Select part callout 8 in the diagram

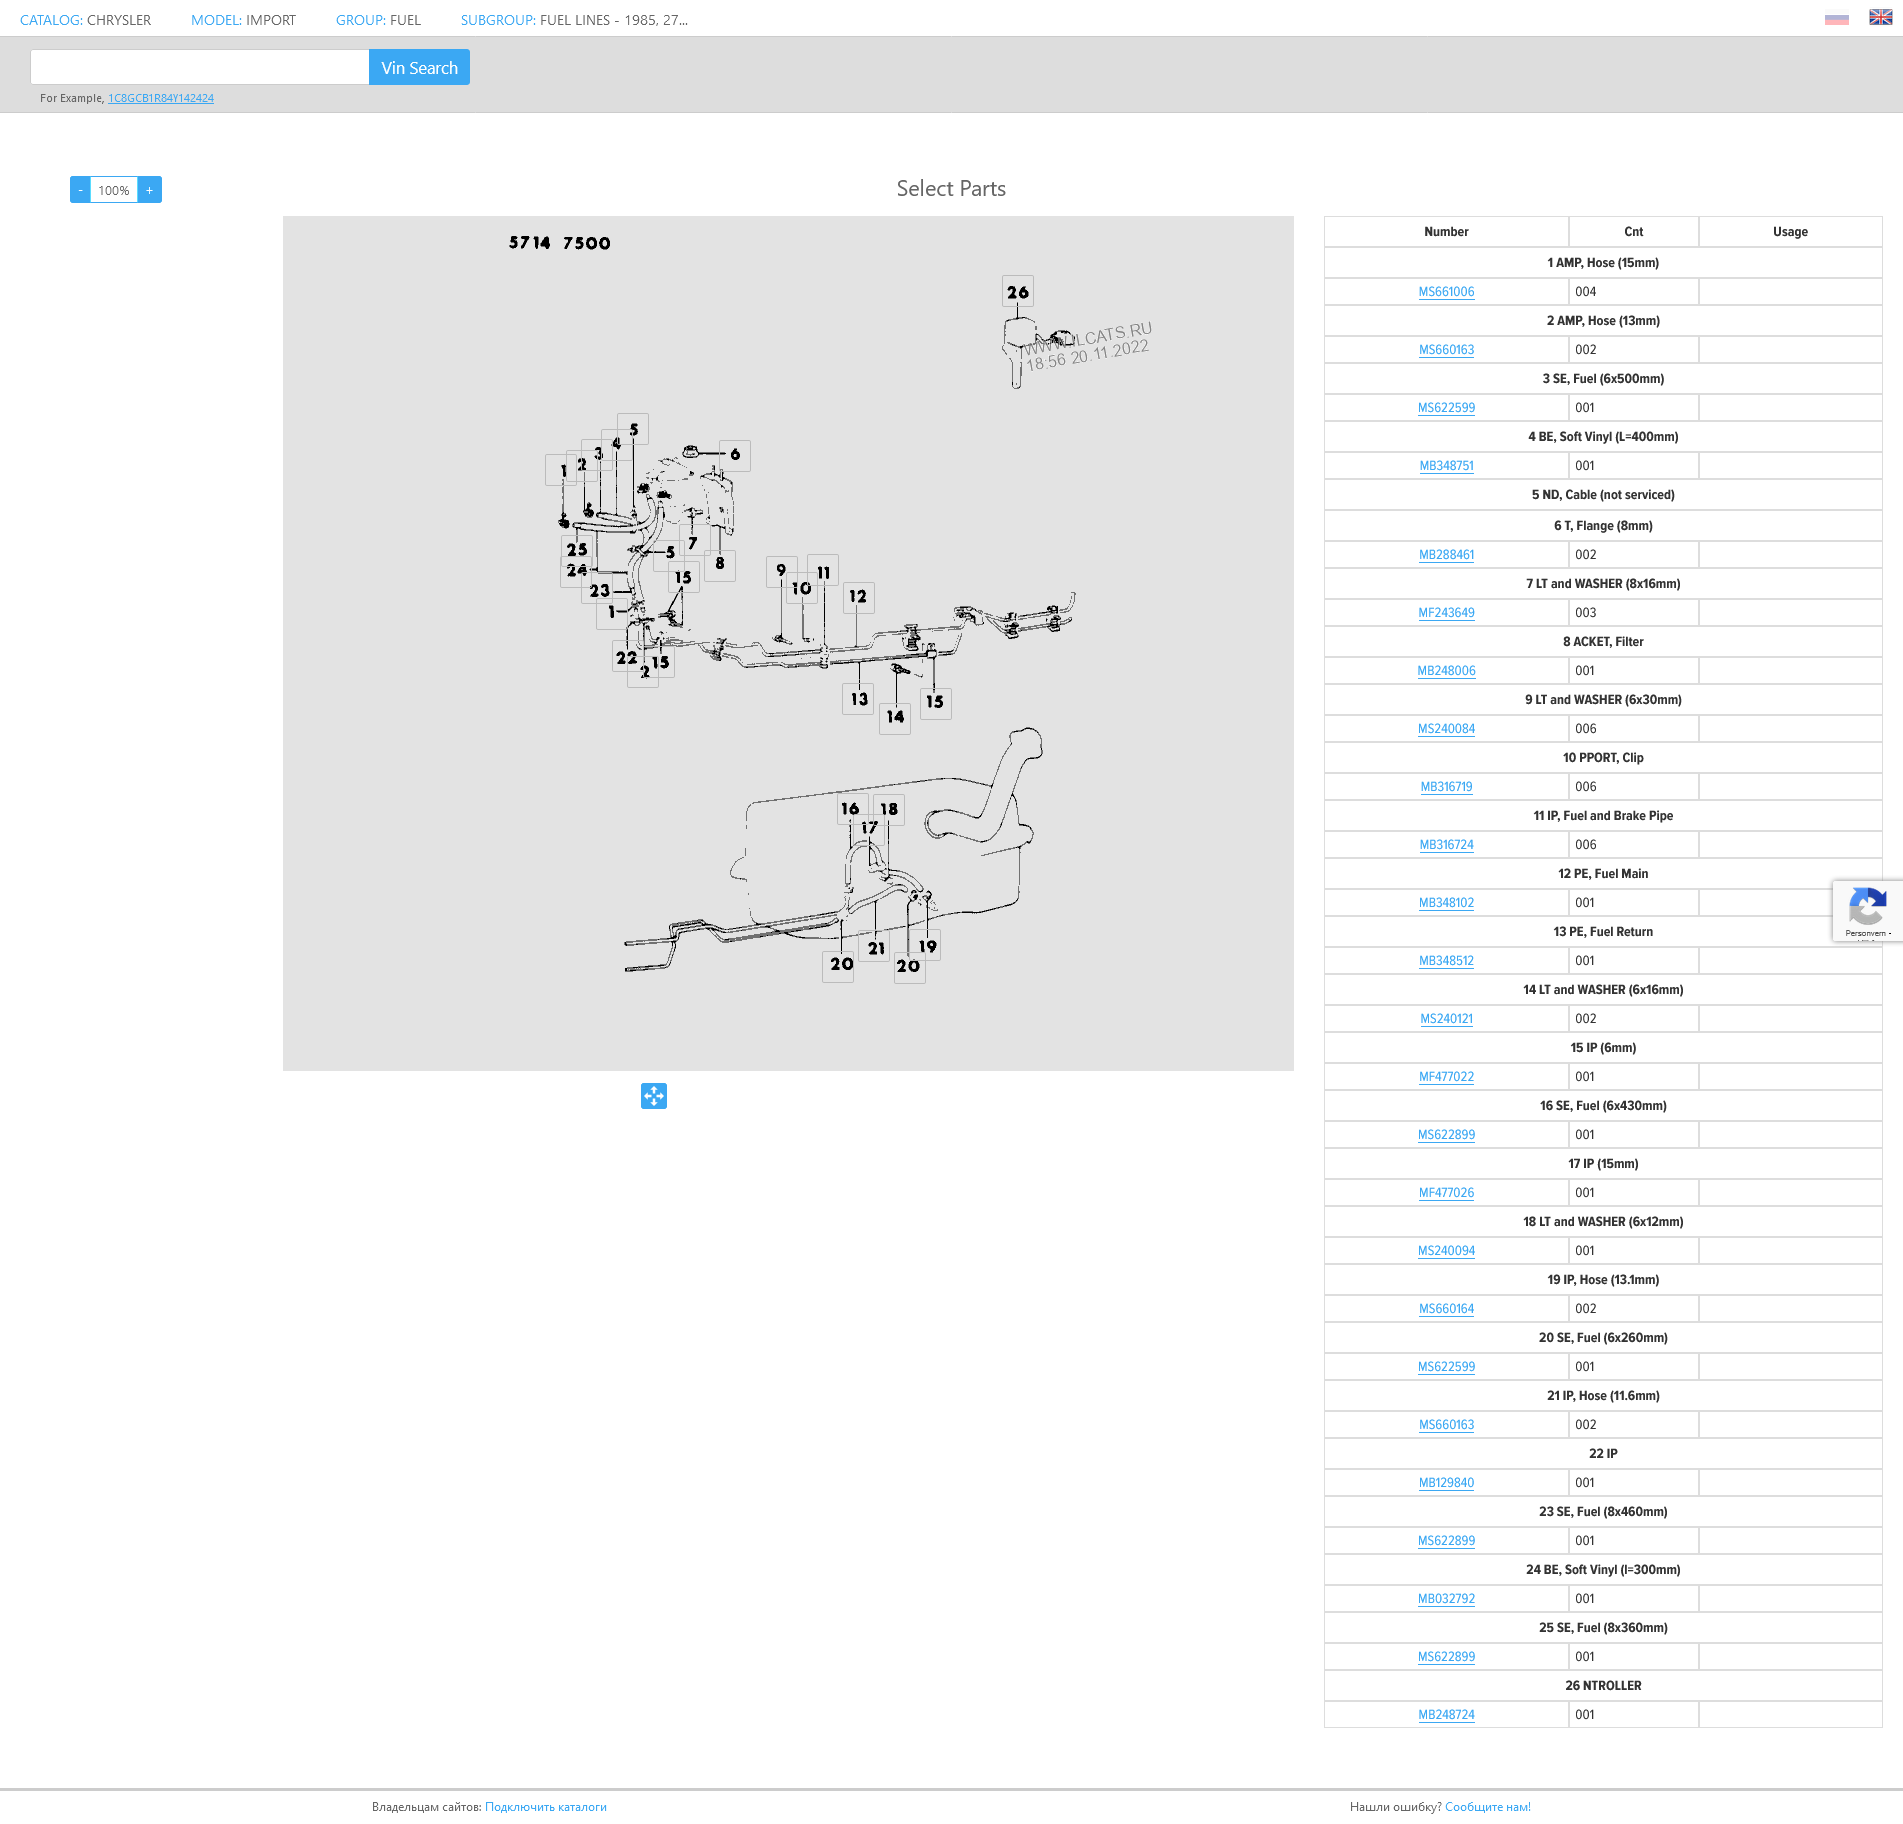click(720, 564)
